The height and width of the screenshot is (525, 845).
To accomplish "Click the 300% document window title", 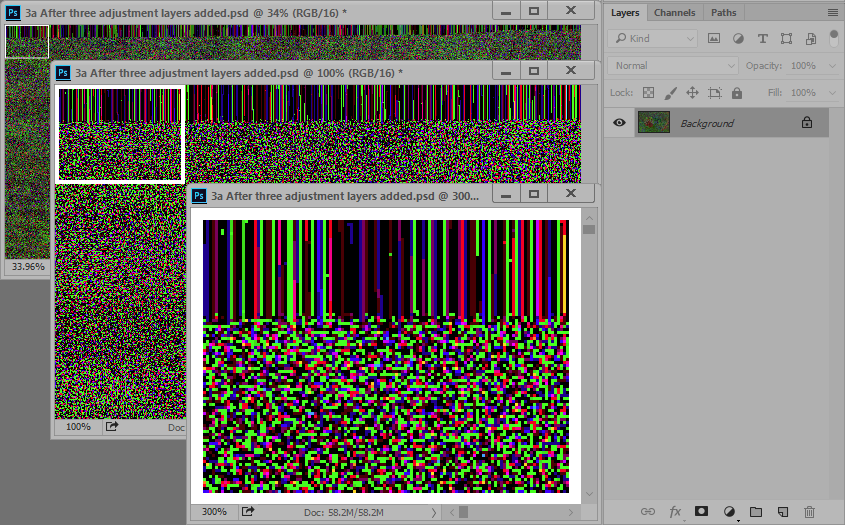I will point(345,196).
